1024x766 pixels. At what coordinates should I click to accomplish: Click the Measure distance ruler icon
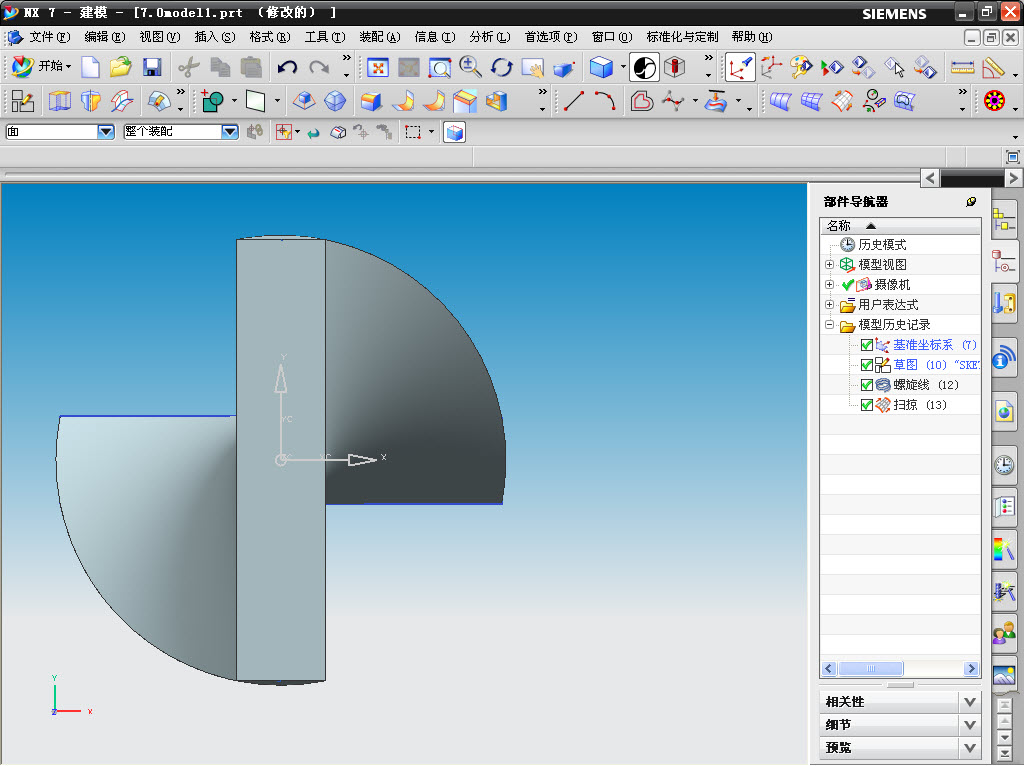[962, 67]
